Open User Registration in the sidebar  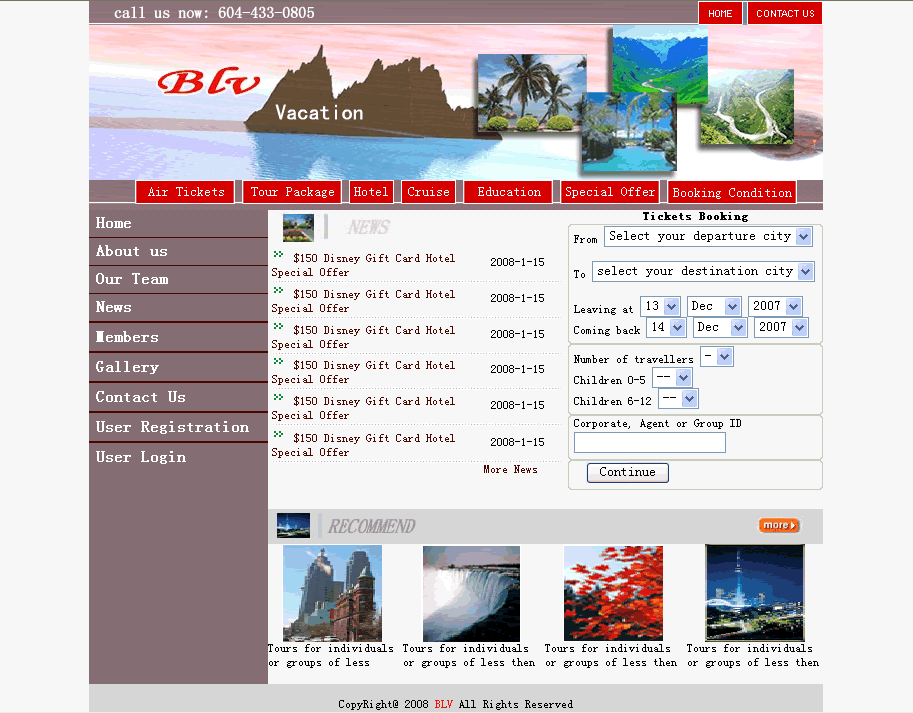pyautogui.click(x=172, y=427)
